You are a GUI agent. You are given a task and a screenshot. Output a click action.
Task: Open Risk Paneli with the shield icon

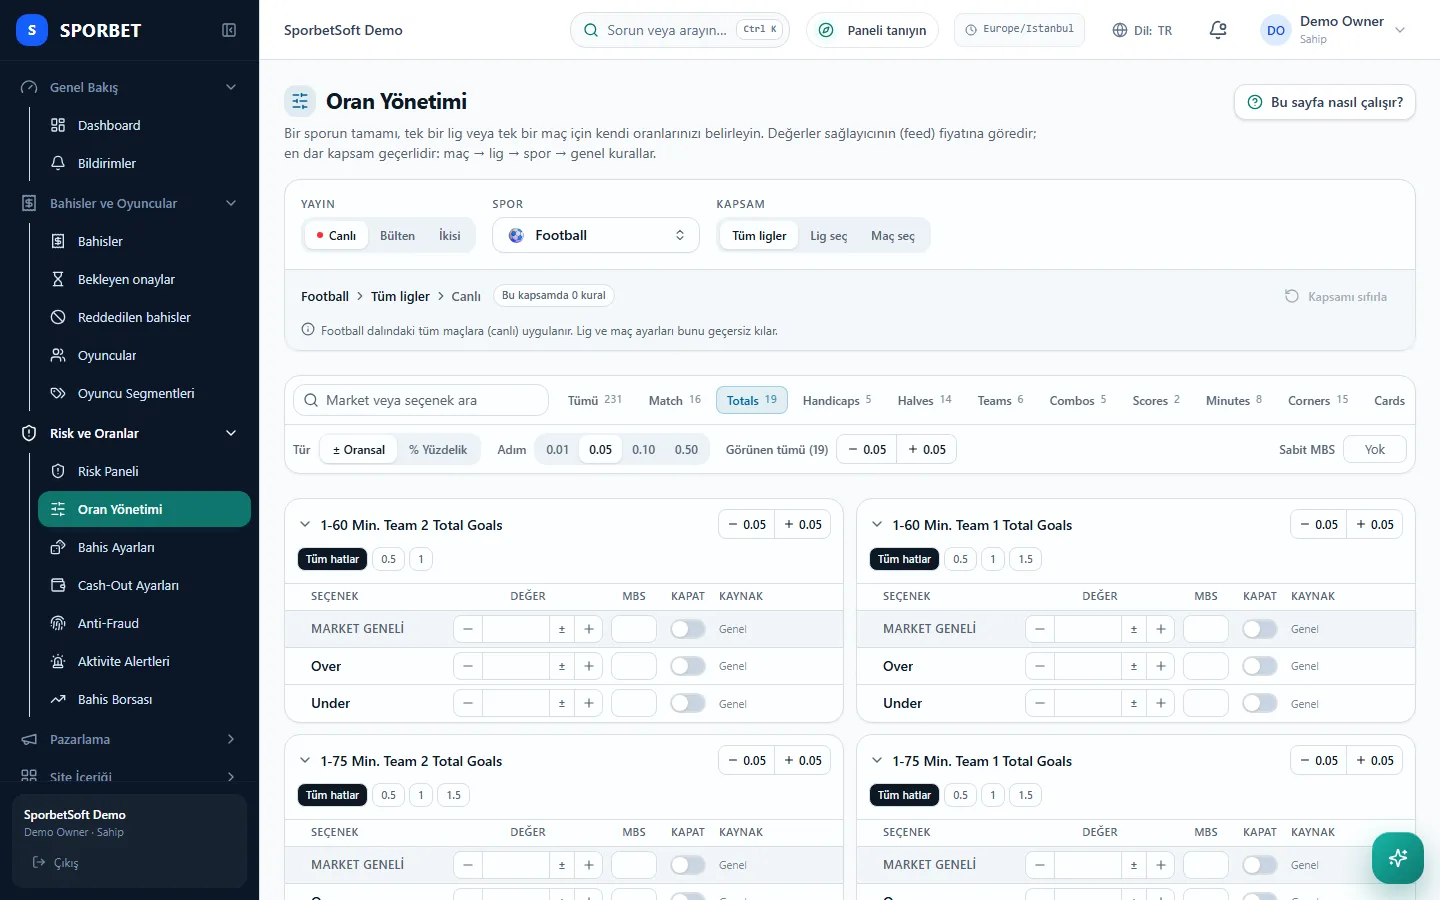click(144, 471)
